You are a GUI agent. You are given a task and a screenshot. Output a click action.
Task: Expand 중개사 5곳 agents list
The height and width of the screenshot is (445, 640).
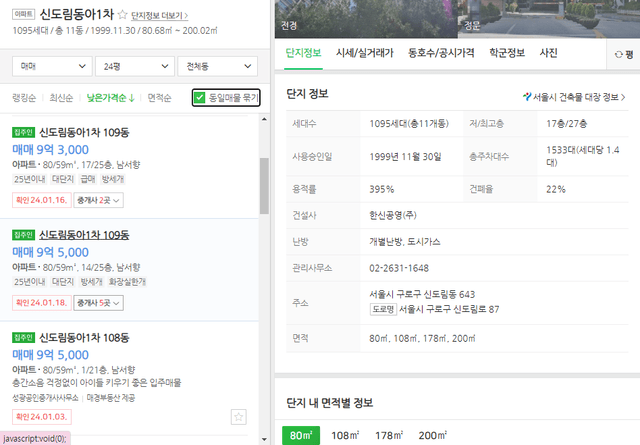coord(98,303)
